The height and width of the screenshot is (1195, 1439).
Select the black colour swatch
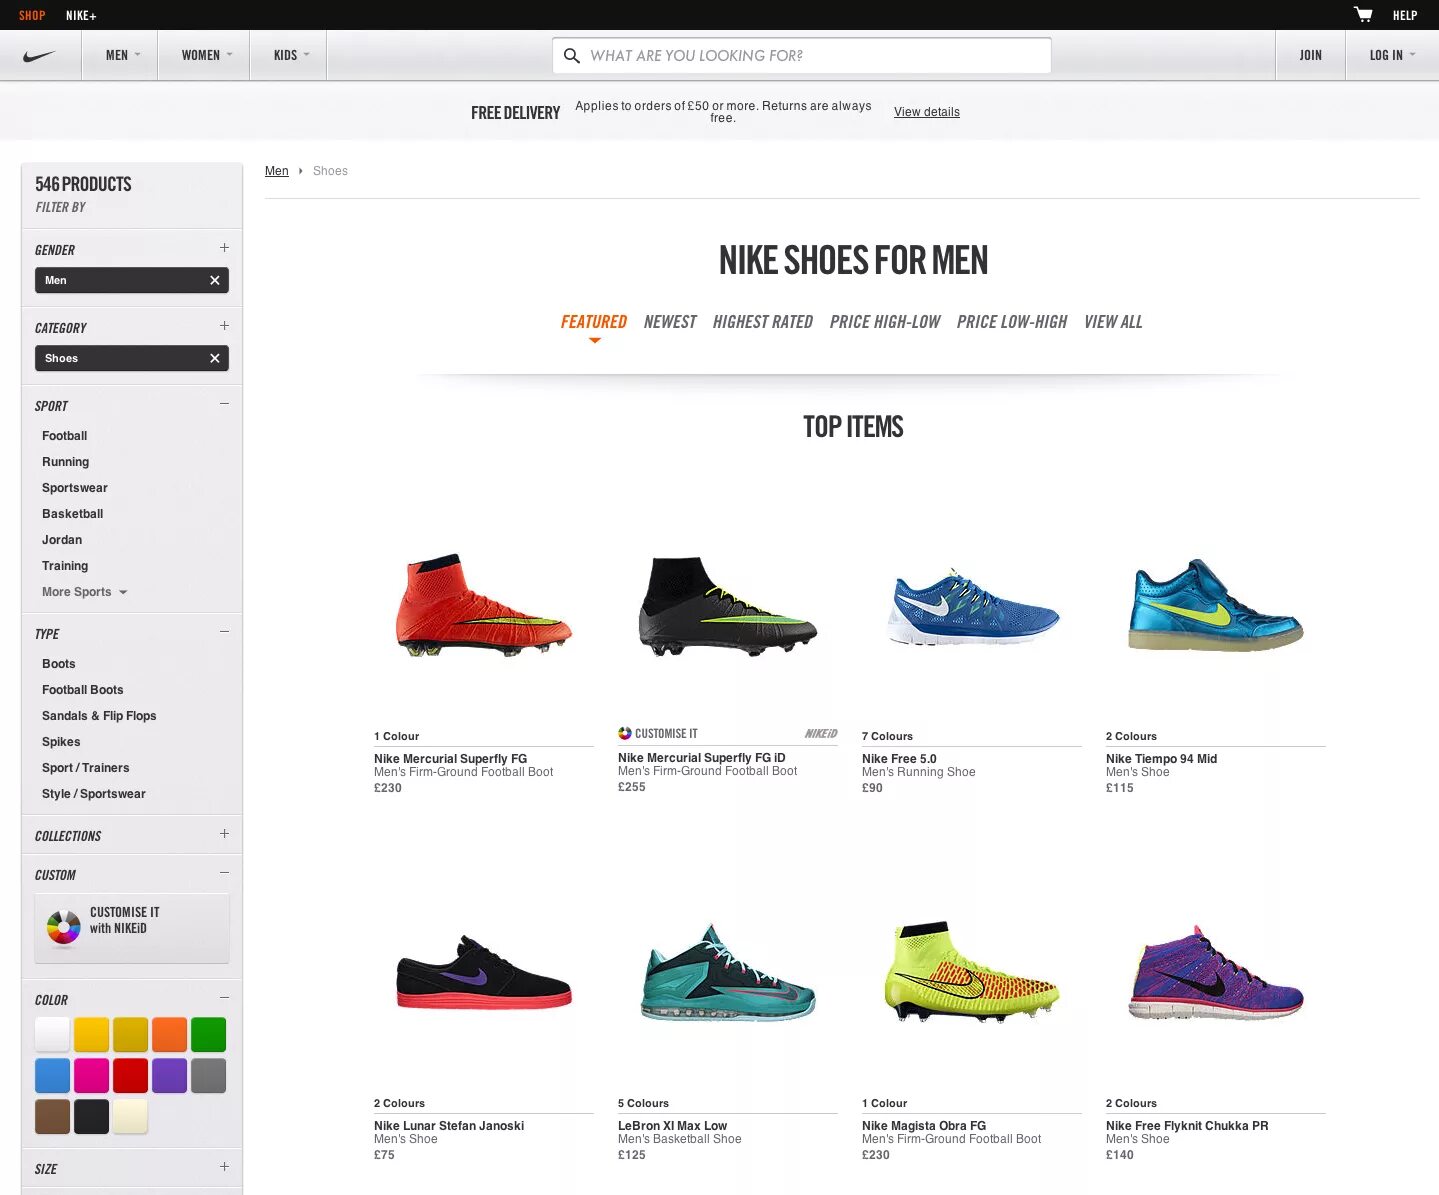click(91, 1117)
